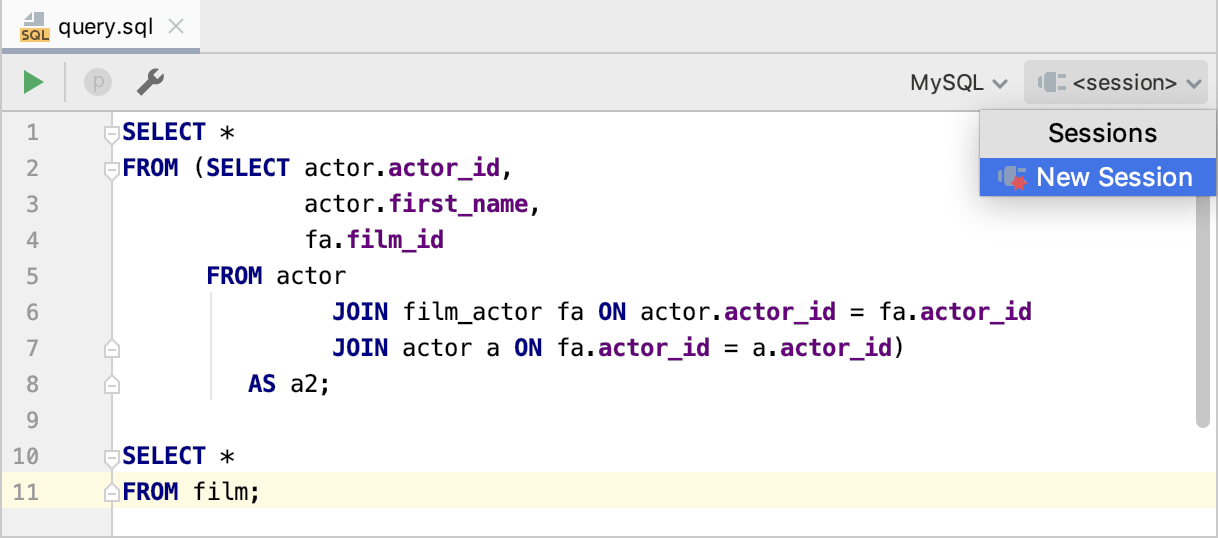Click line number 11 in gutter
Screen dimensions: 1218x538
[x=26, y=492]
